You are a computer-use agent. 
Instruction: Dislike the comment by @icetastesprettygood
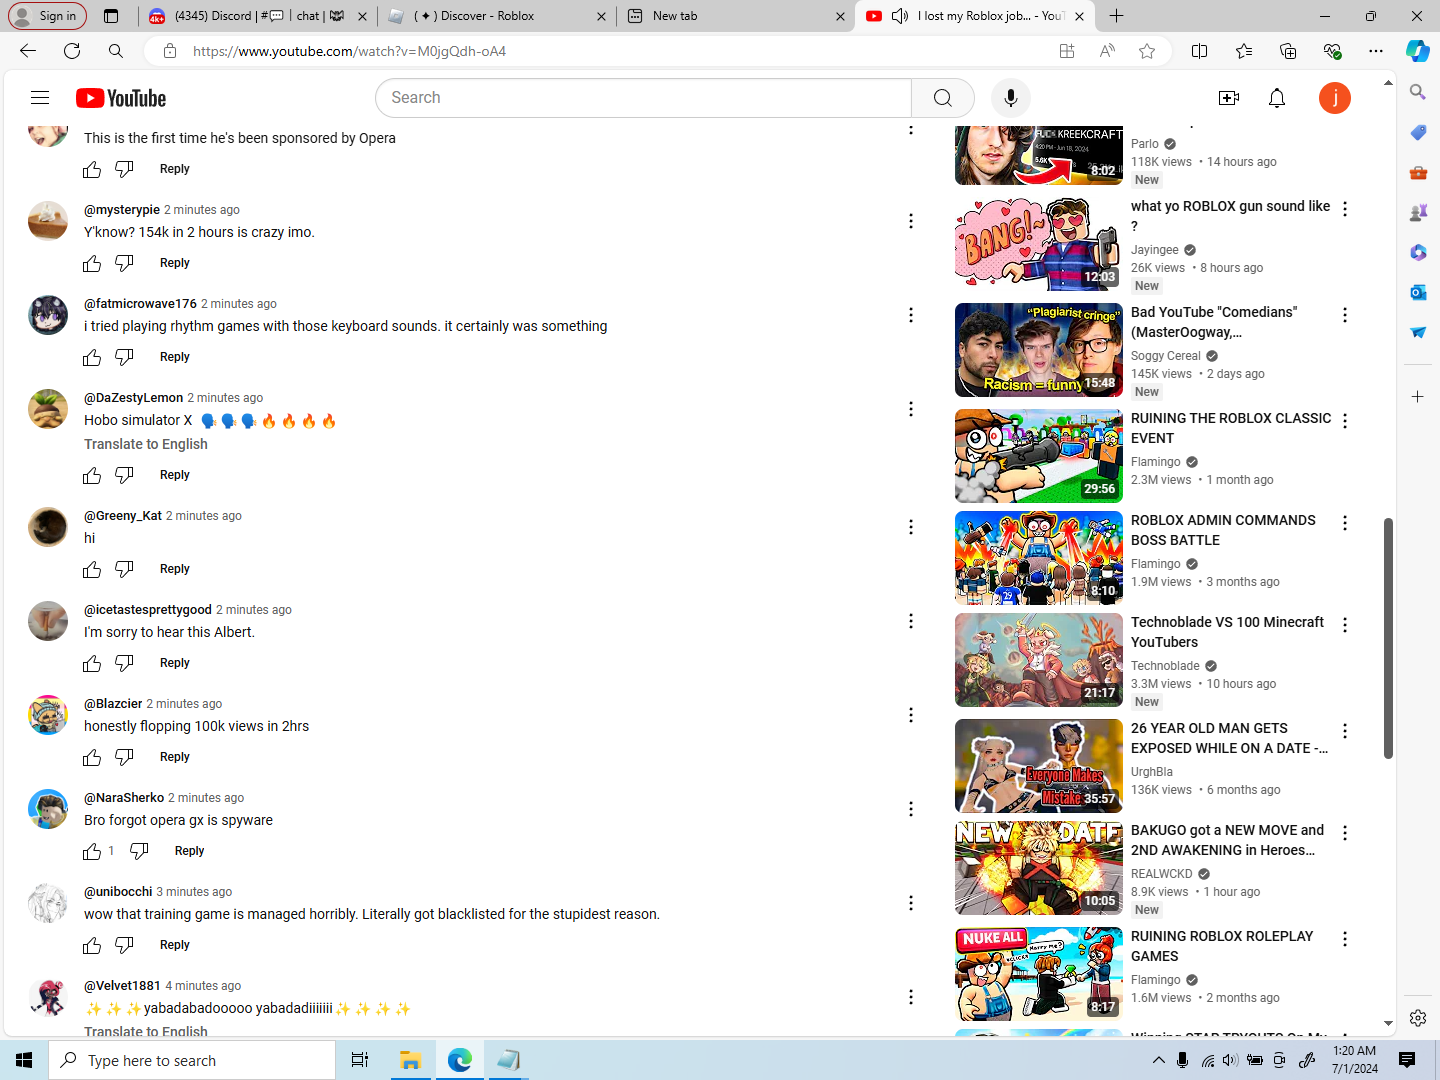tap(124, 663)
